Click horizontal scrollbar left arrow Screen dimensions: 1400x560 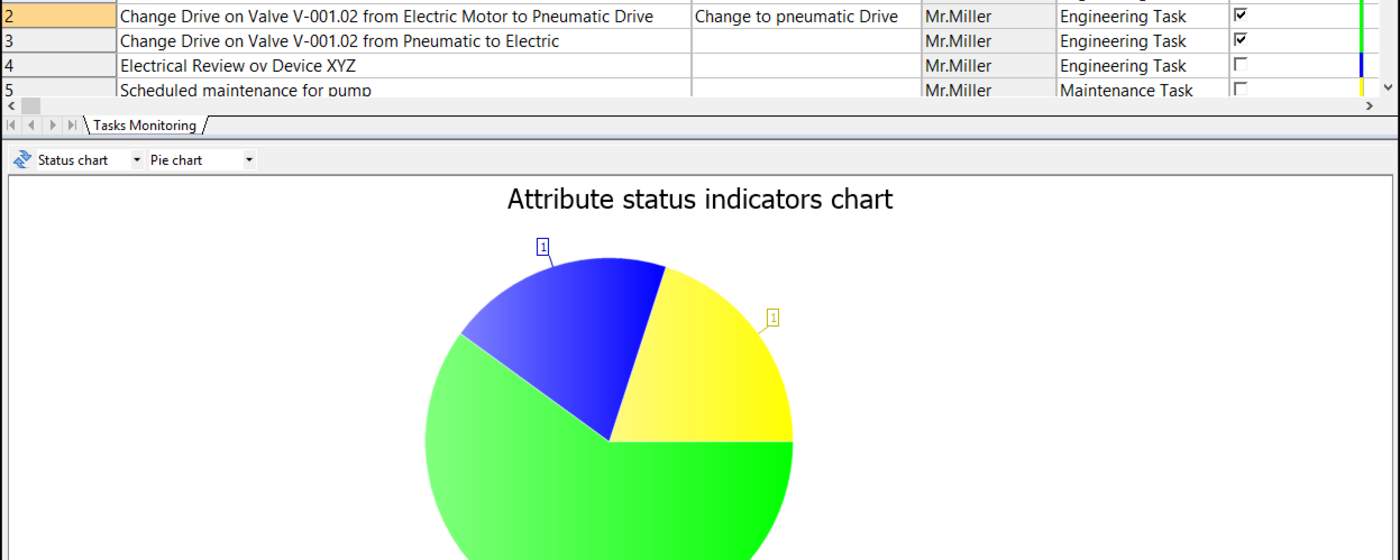pyautogui.click(x=10, y=106)
